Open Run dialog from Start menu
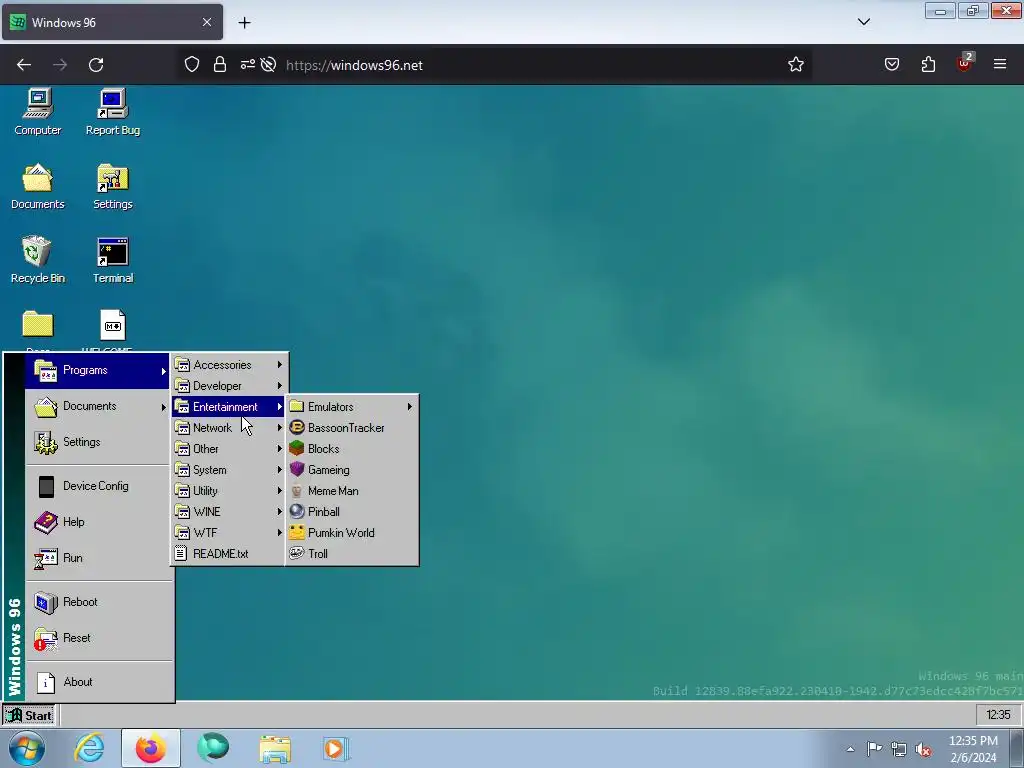The image size is (1024, 768). click(x=98, y=558)
